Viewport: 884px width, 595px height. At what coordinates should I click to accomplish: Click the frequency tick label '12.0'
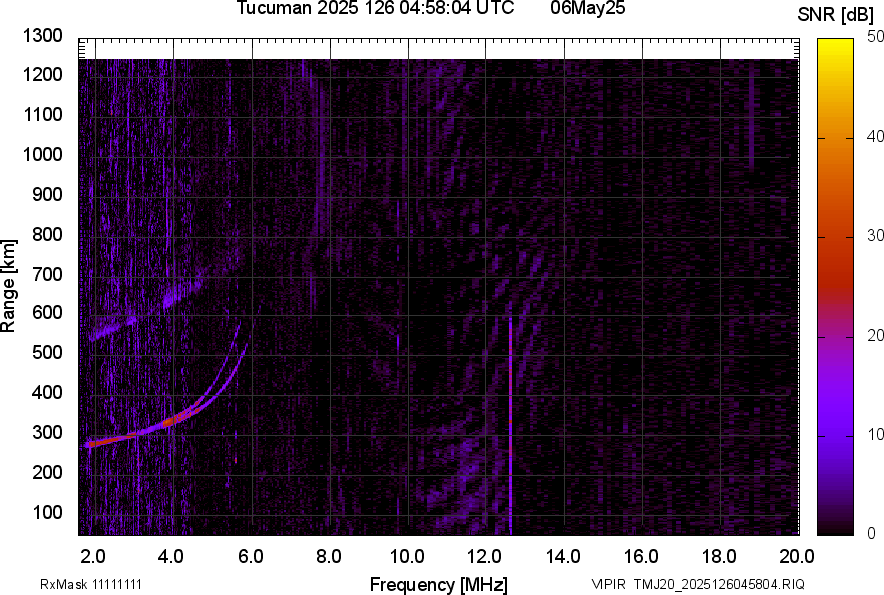click(484, 557)
